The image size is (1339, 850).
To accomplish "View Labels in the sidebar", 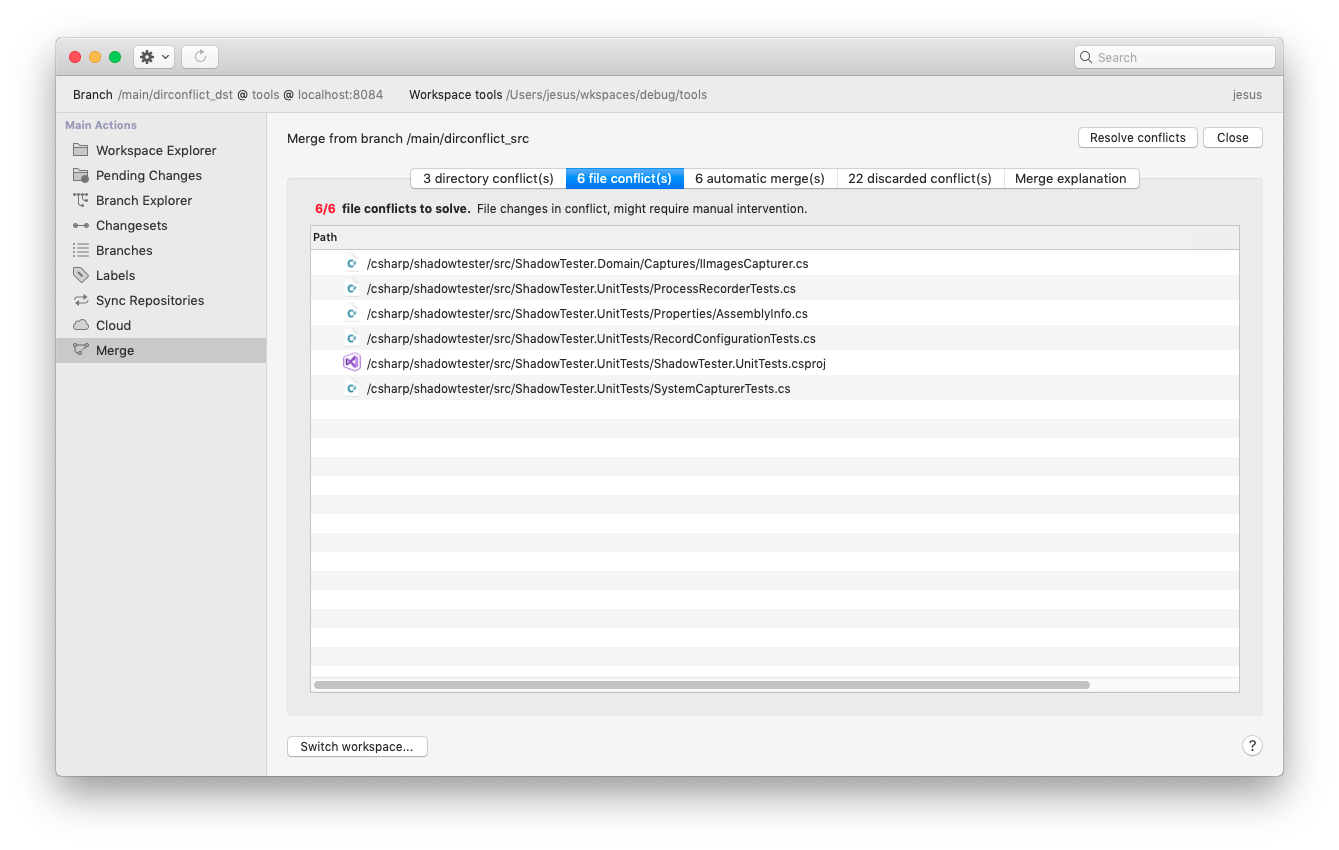I will [116, 275].
